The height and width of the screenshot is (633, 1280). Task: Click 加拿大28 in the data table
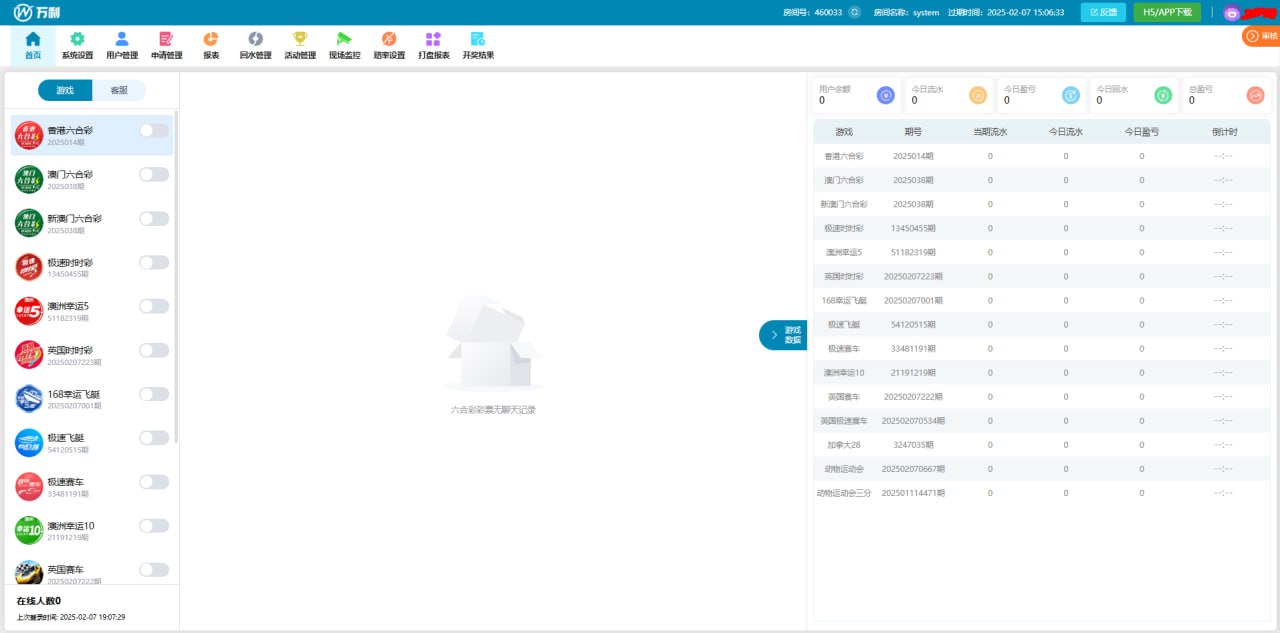(844, 445)
